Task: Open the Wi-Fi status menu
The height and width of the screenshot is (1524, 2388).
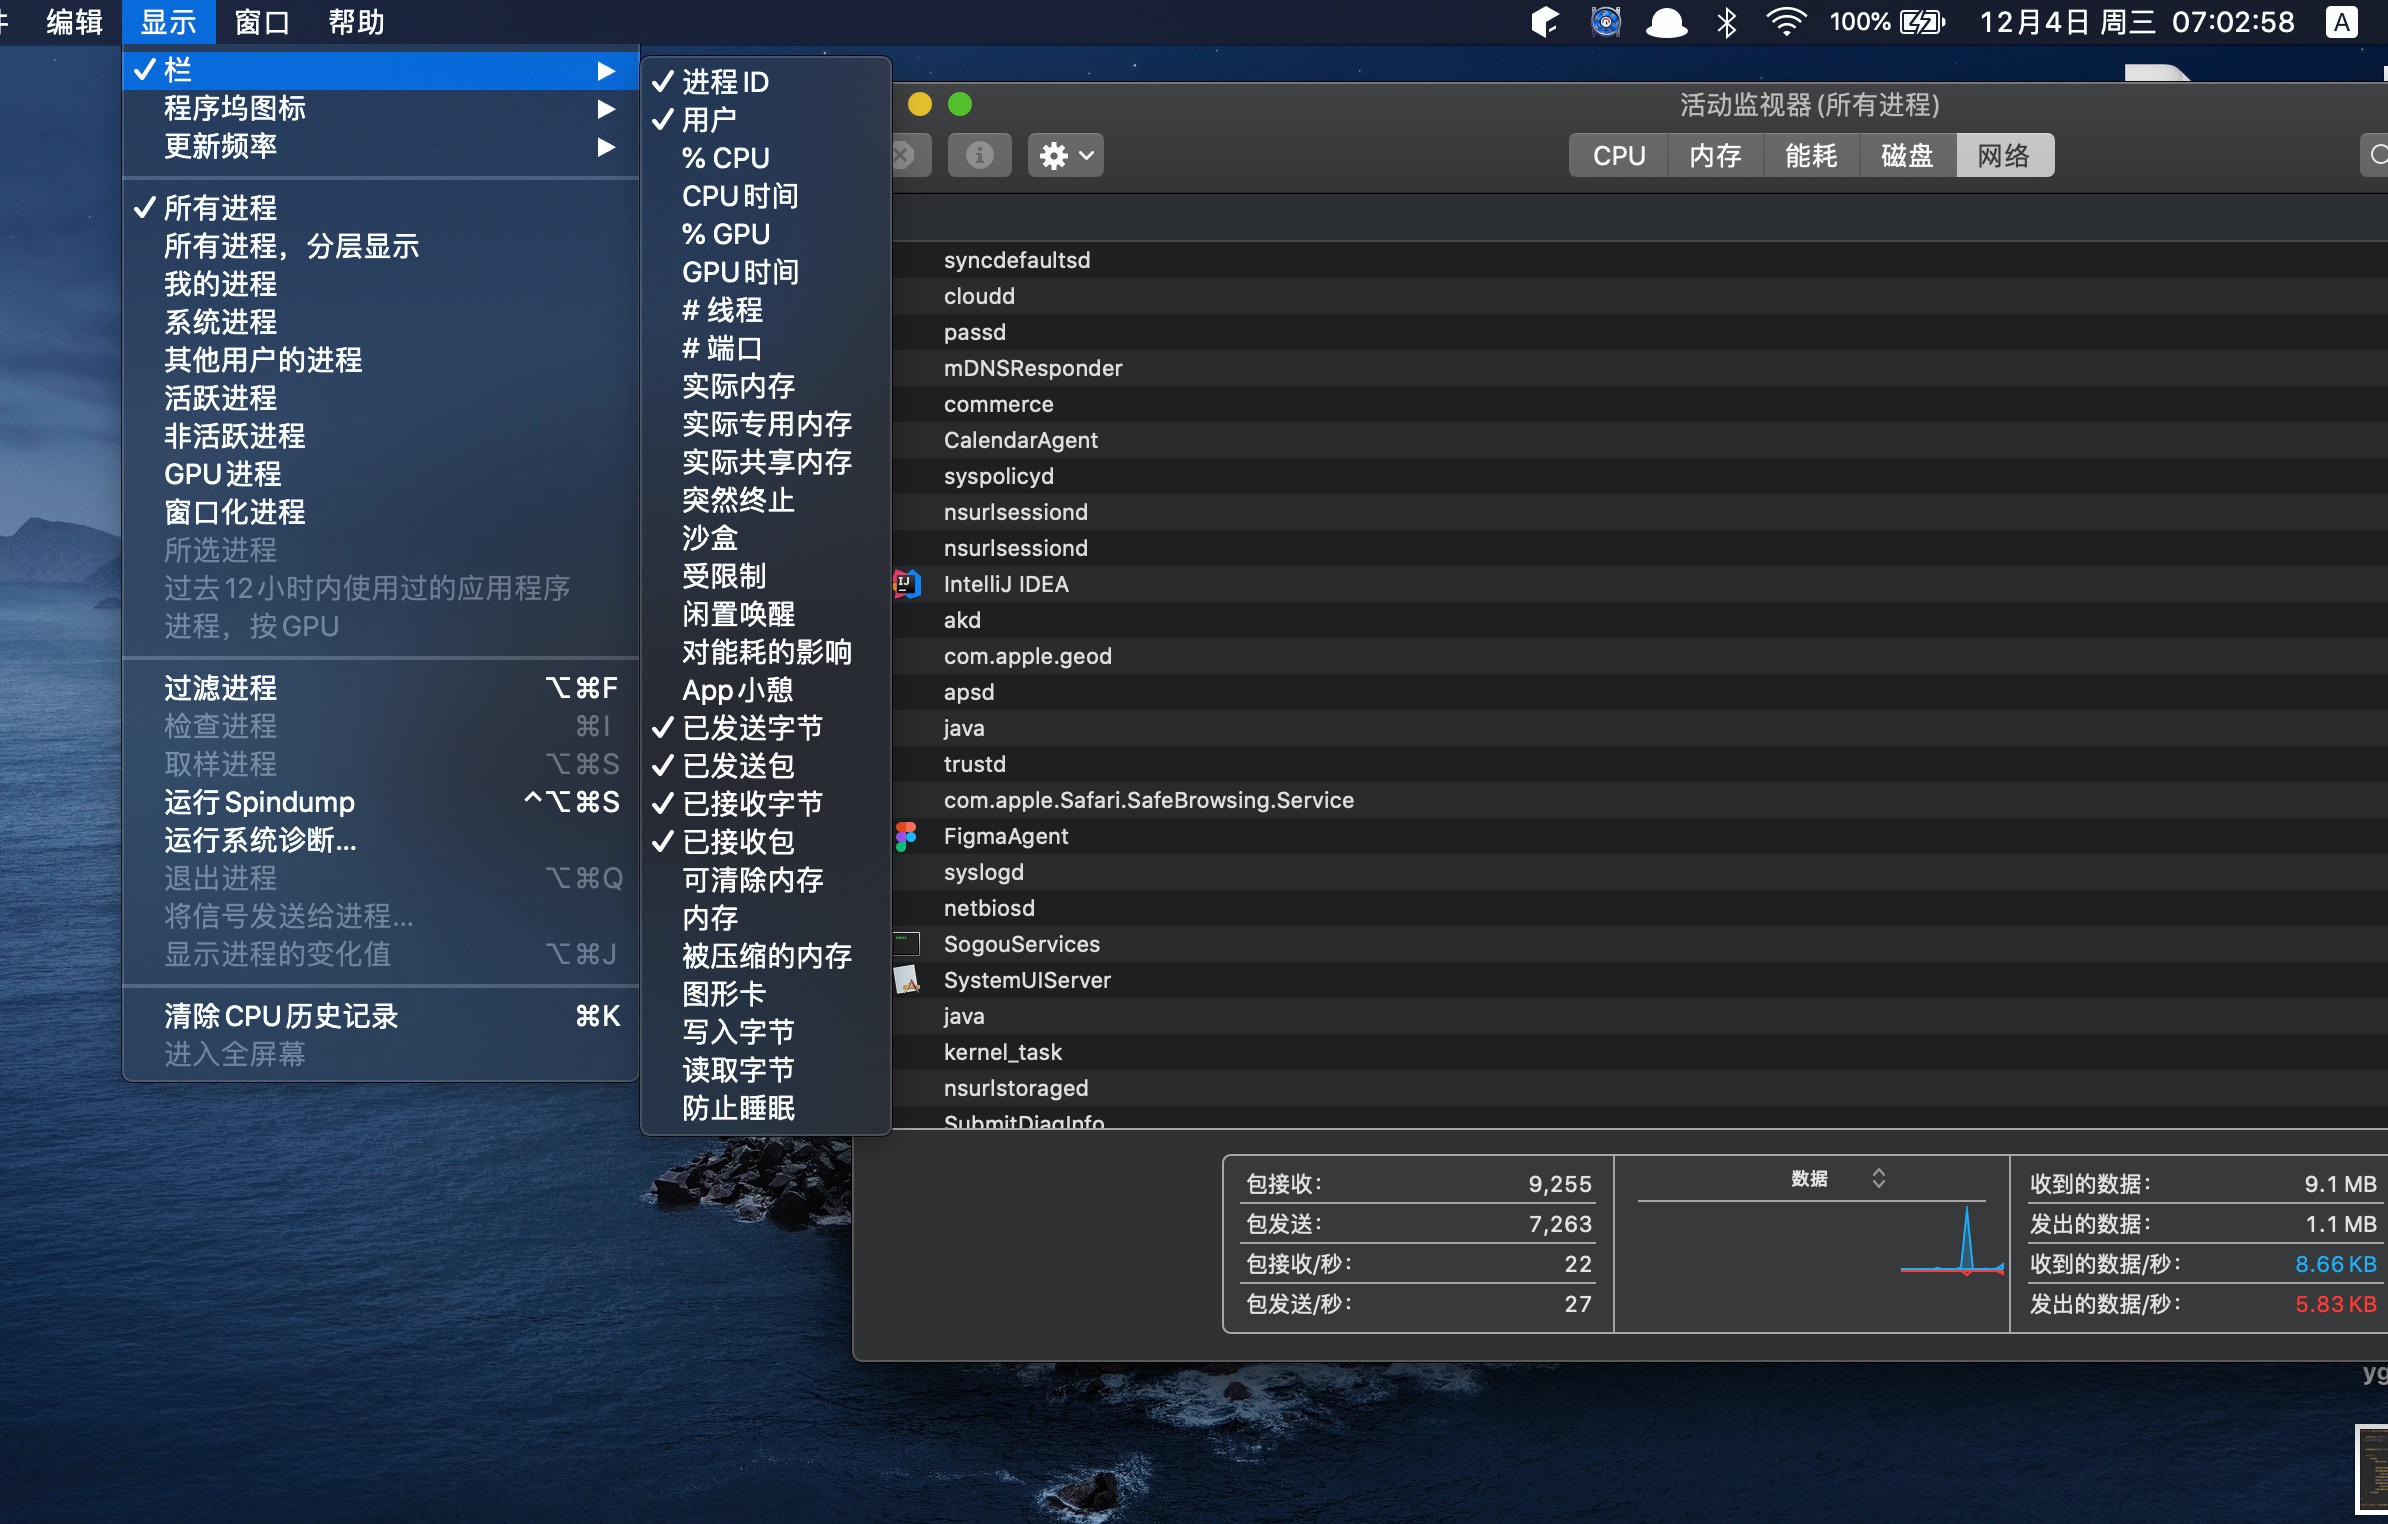Action: [x=1786, y=22]
